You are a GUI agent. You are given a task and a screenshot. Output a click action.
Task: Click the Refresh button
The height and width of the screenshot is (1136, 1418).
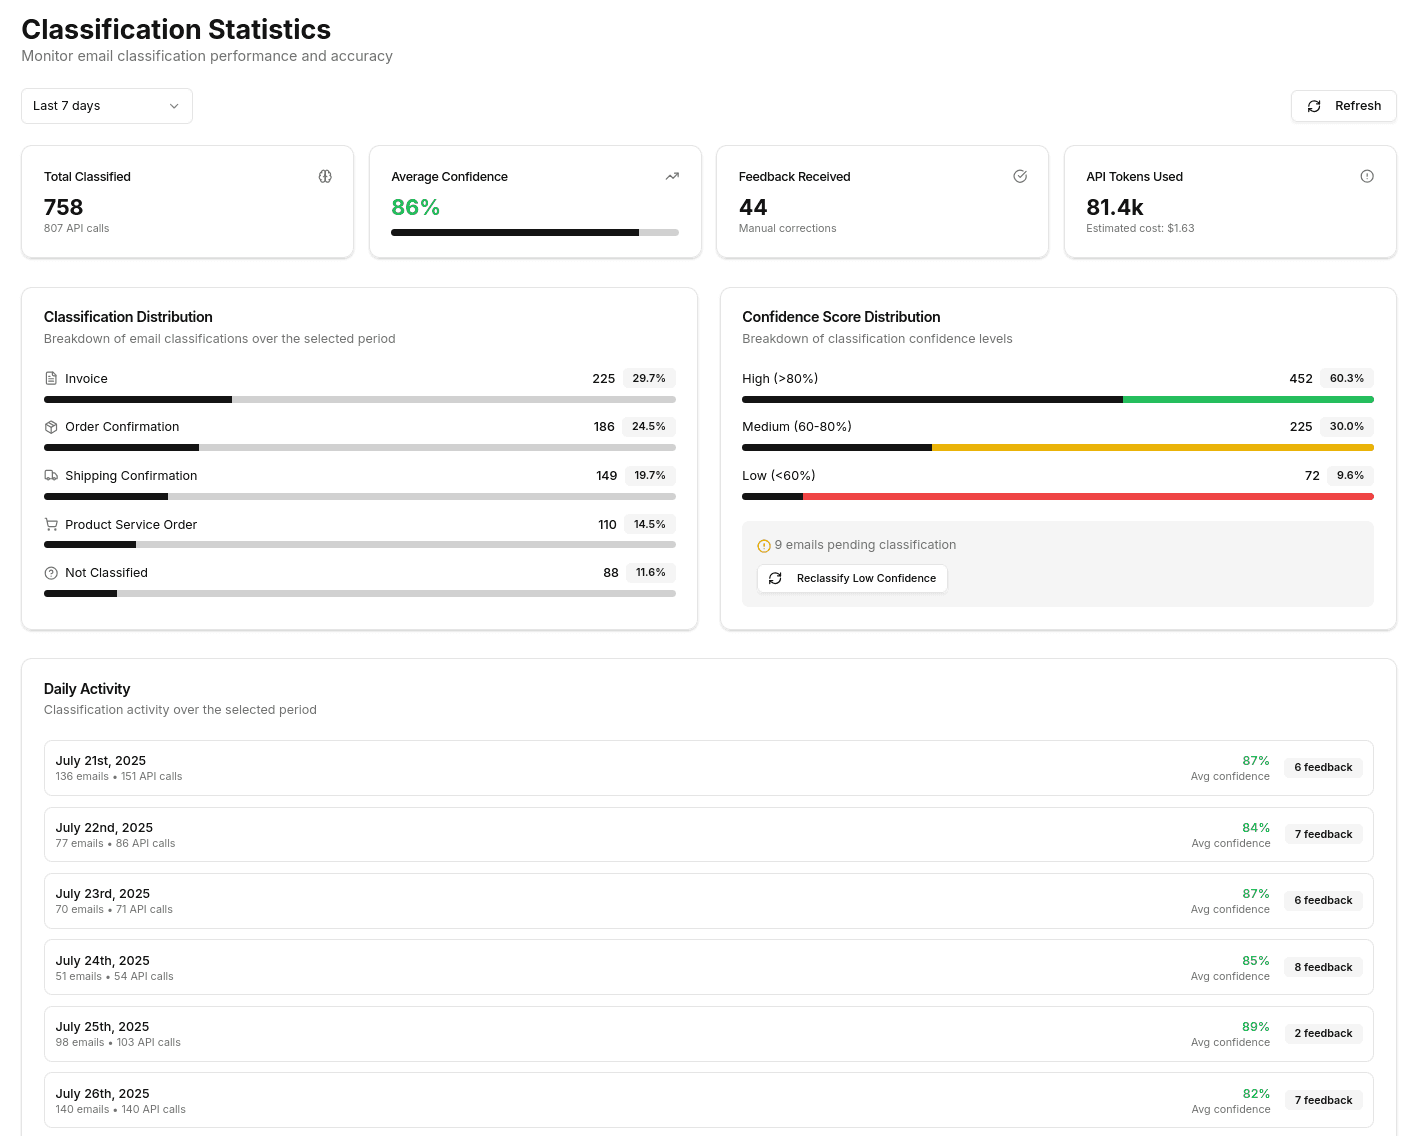pos(1343,106)
